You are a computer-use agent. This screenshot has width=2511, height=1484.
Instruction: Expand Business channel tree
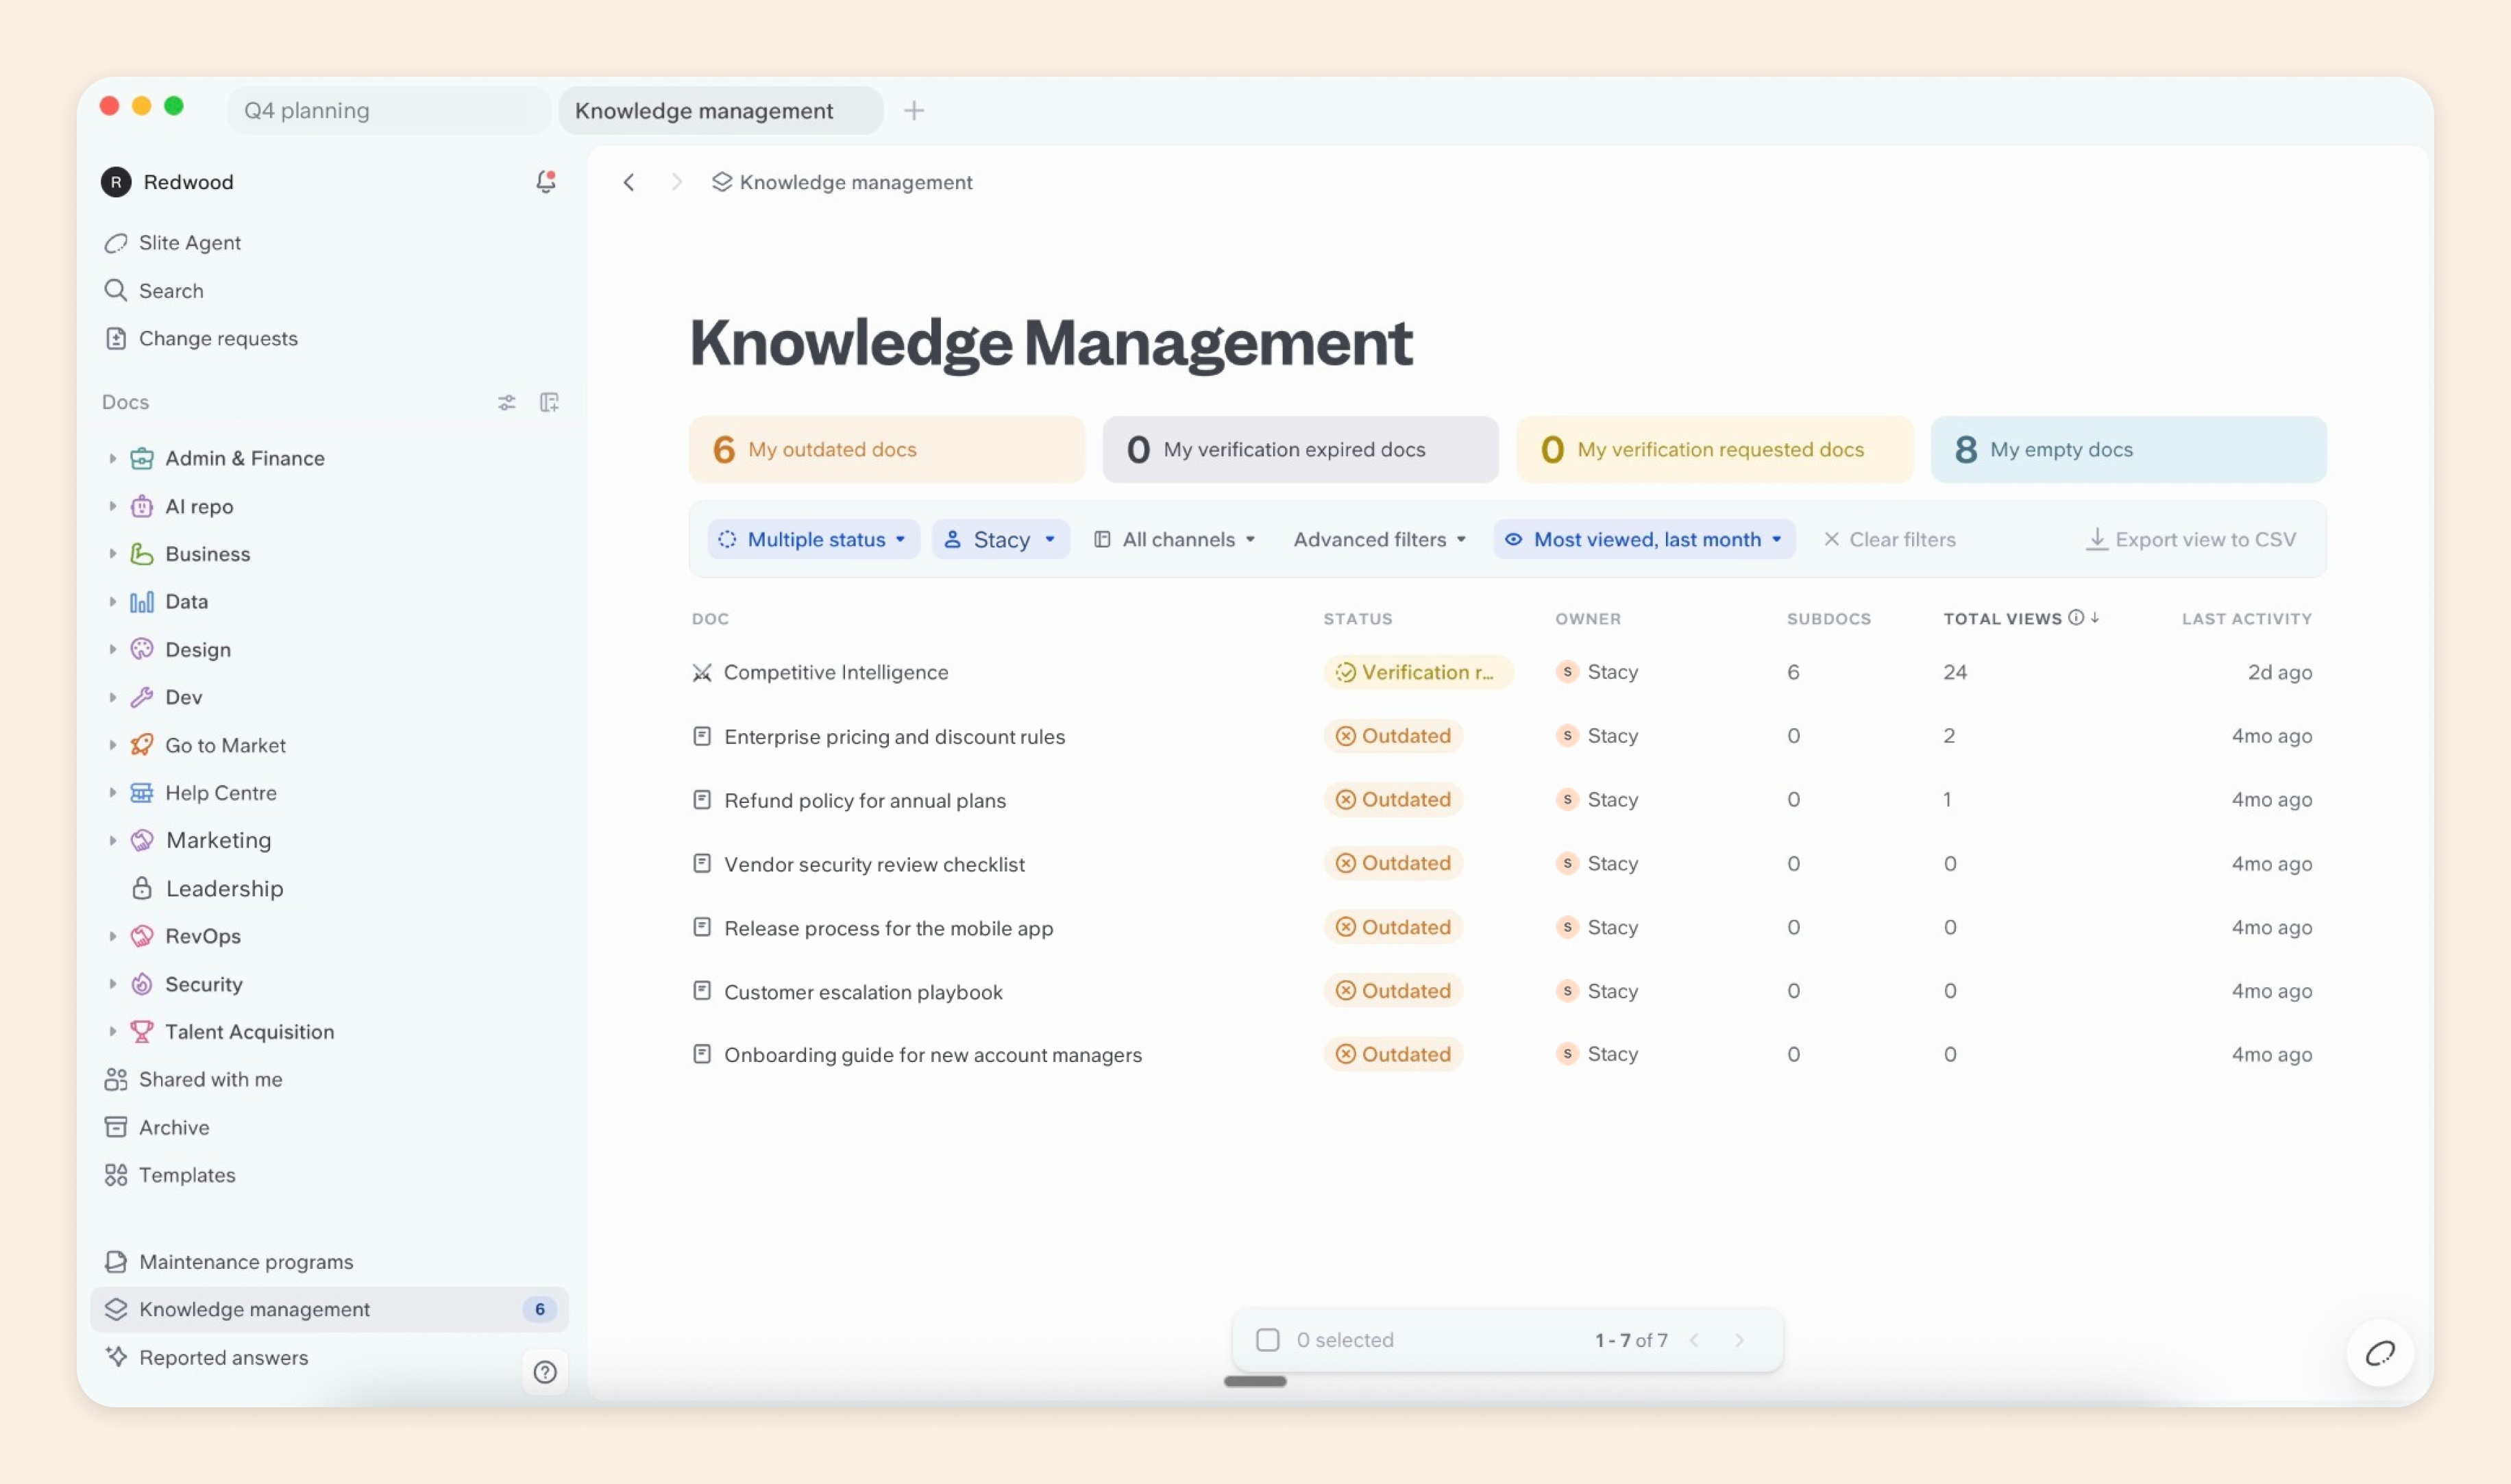click(x=112, y=554)
